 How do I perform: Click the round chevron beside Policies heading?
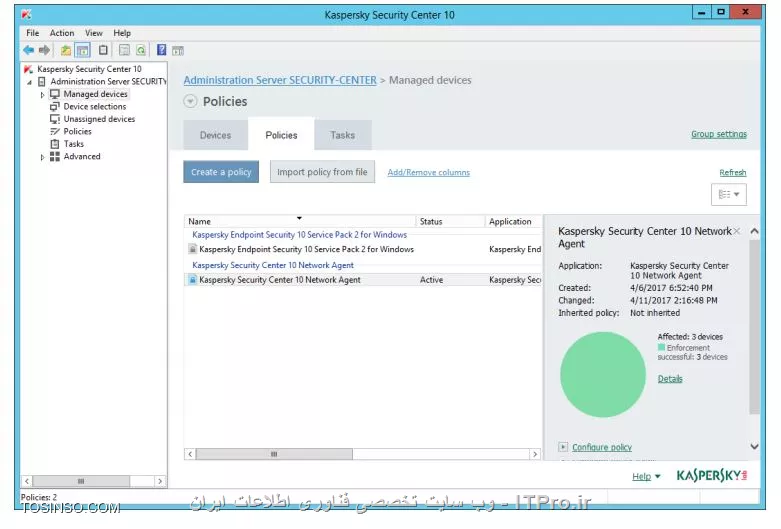tap(190, 101)
